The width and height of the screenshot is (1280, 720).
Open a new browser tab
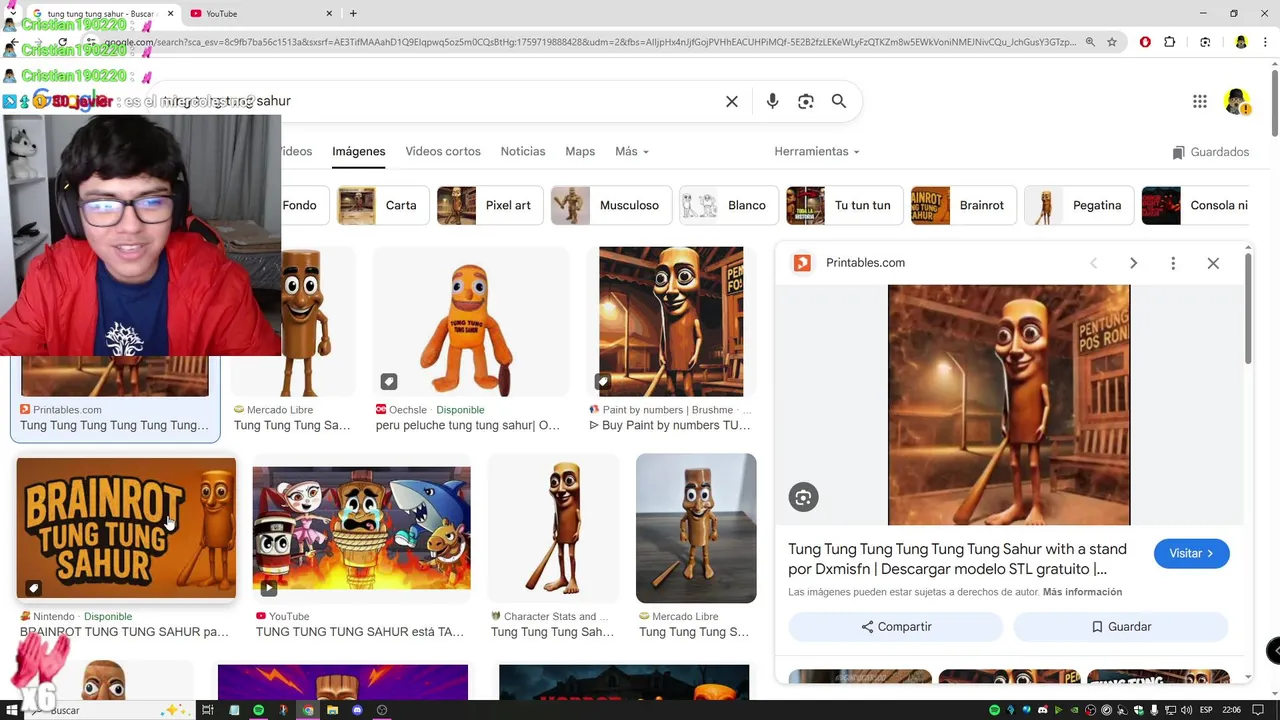(353, 13)
